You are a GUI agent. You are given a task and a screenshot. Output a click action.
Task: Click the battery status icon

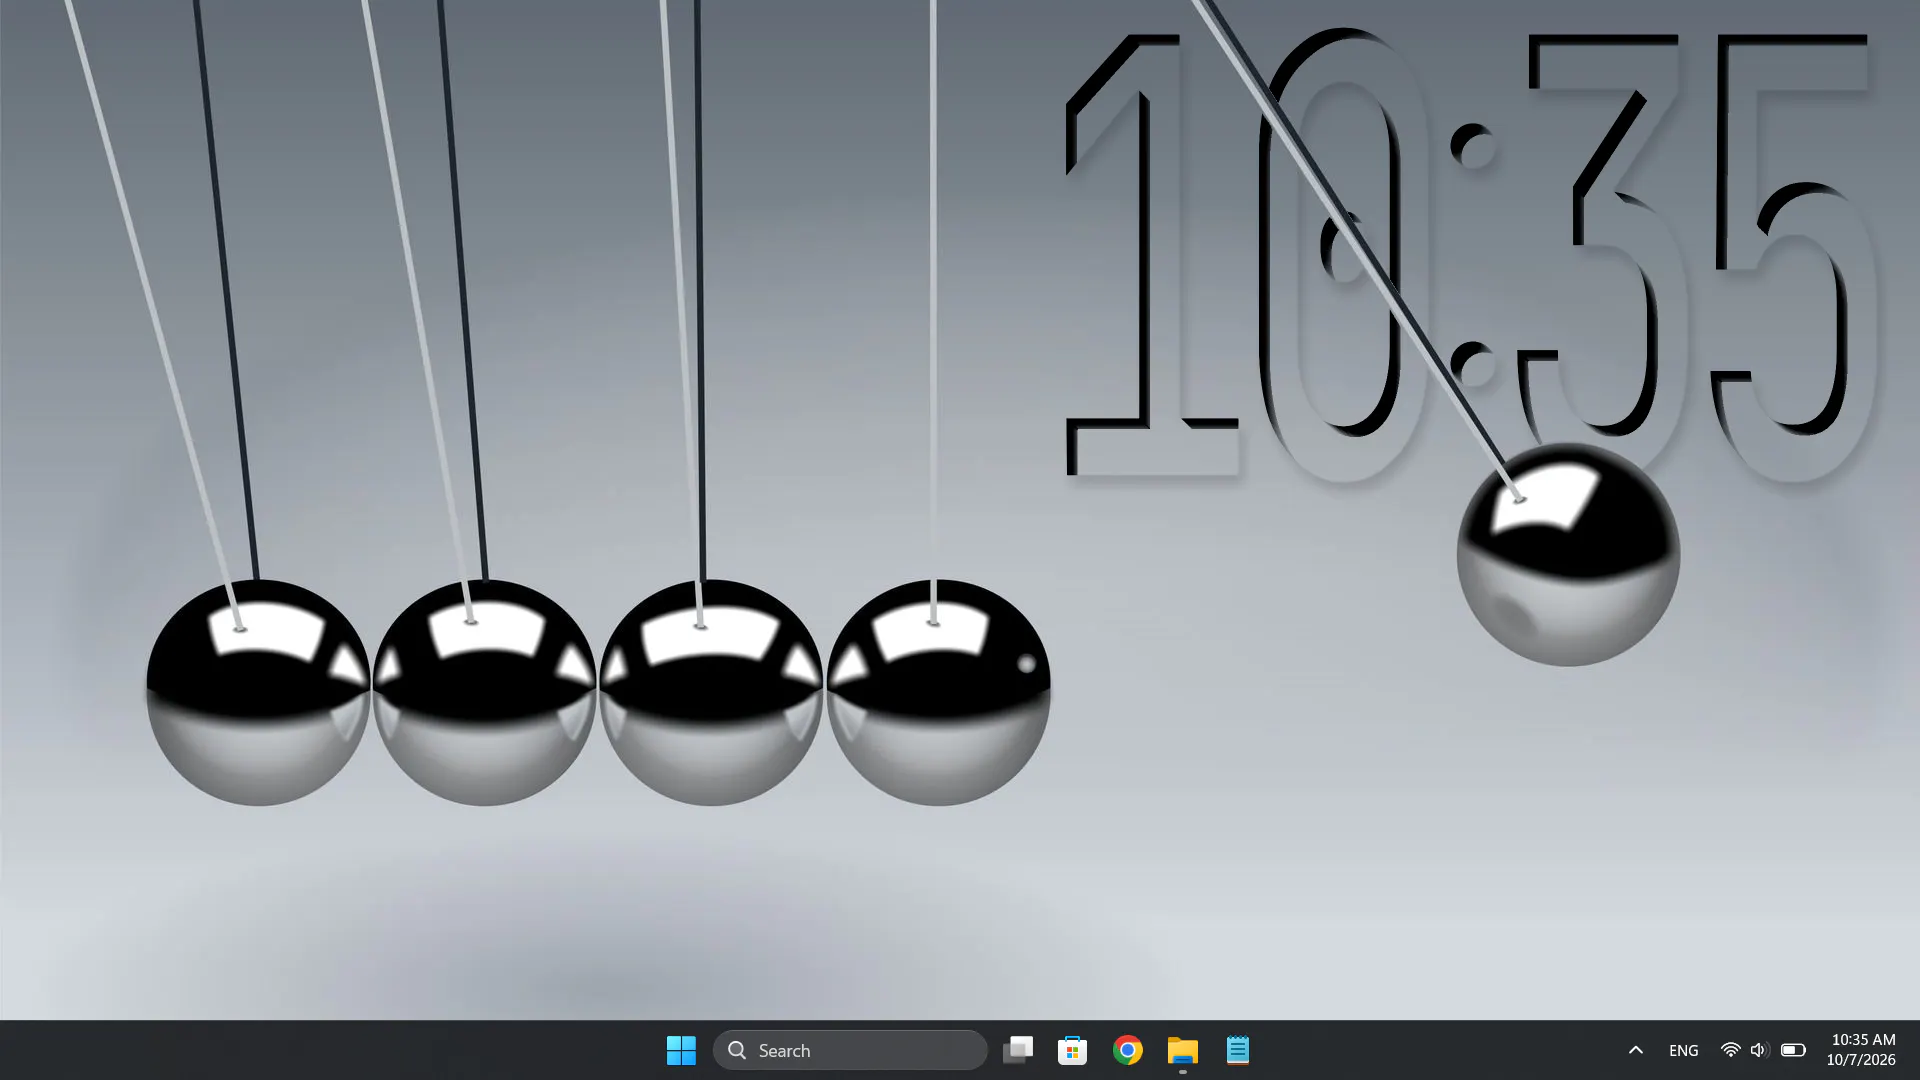(x=1793, y=1050)
